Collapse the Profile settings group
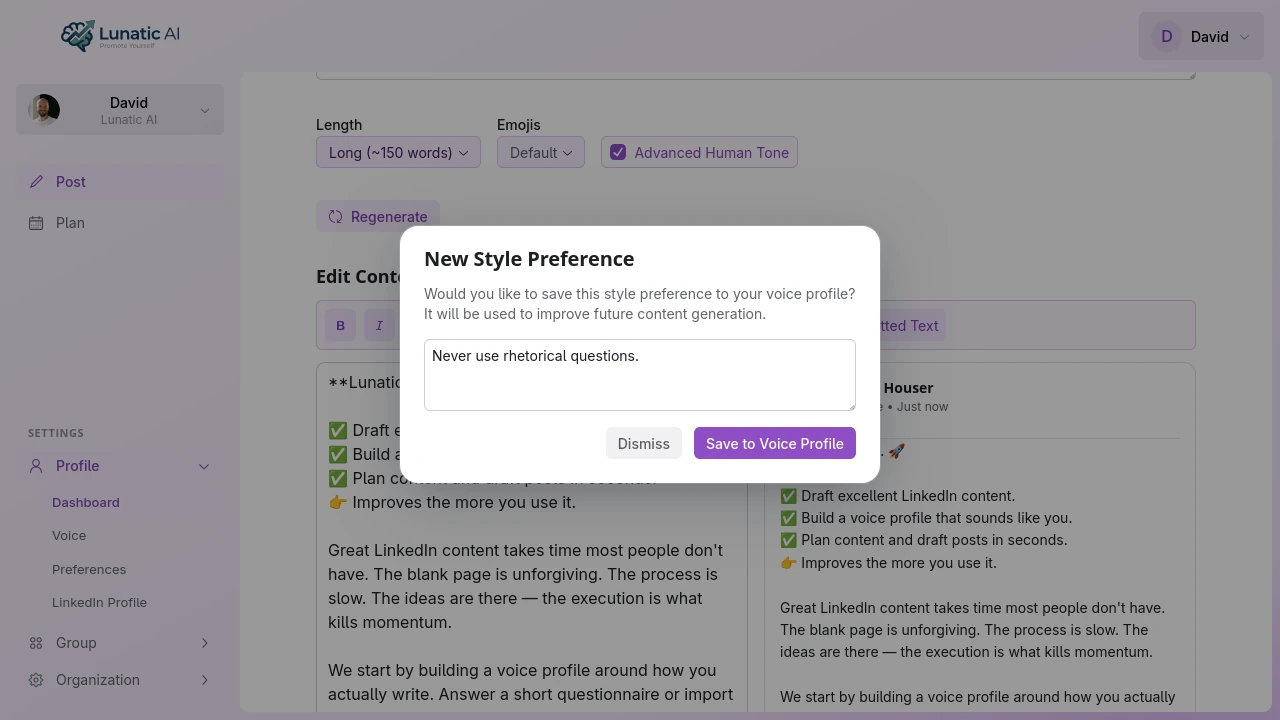The image size is (1280, 720). 120,466
